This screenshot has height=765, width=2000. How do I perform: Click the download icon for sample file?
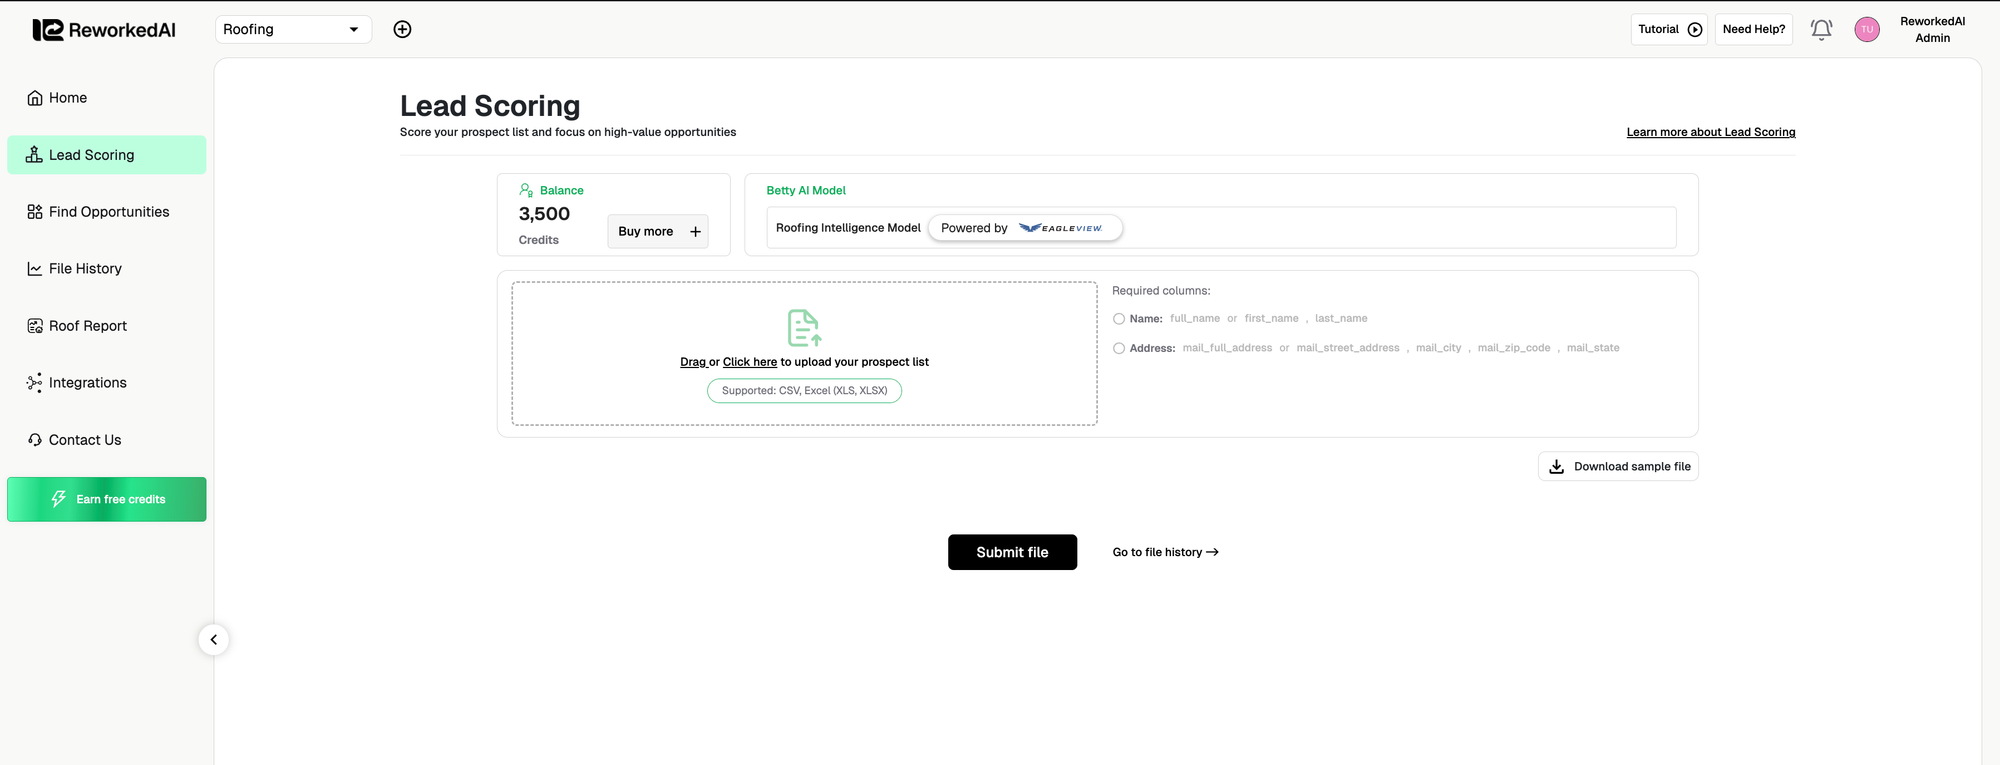pyautogui.click(x=1557, y=467)
